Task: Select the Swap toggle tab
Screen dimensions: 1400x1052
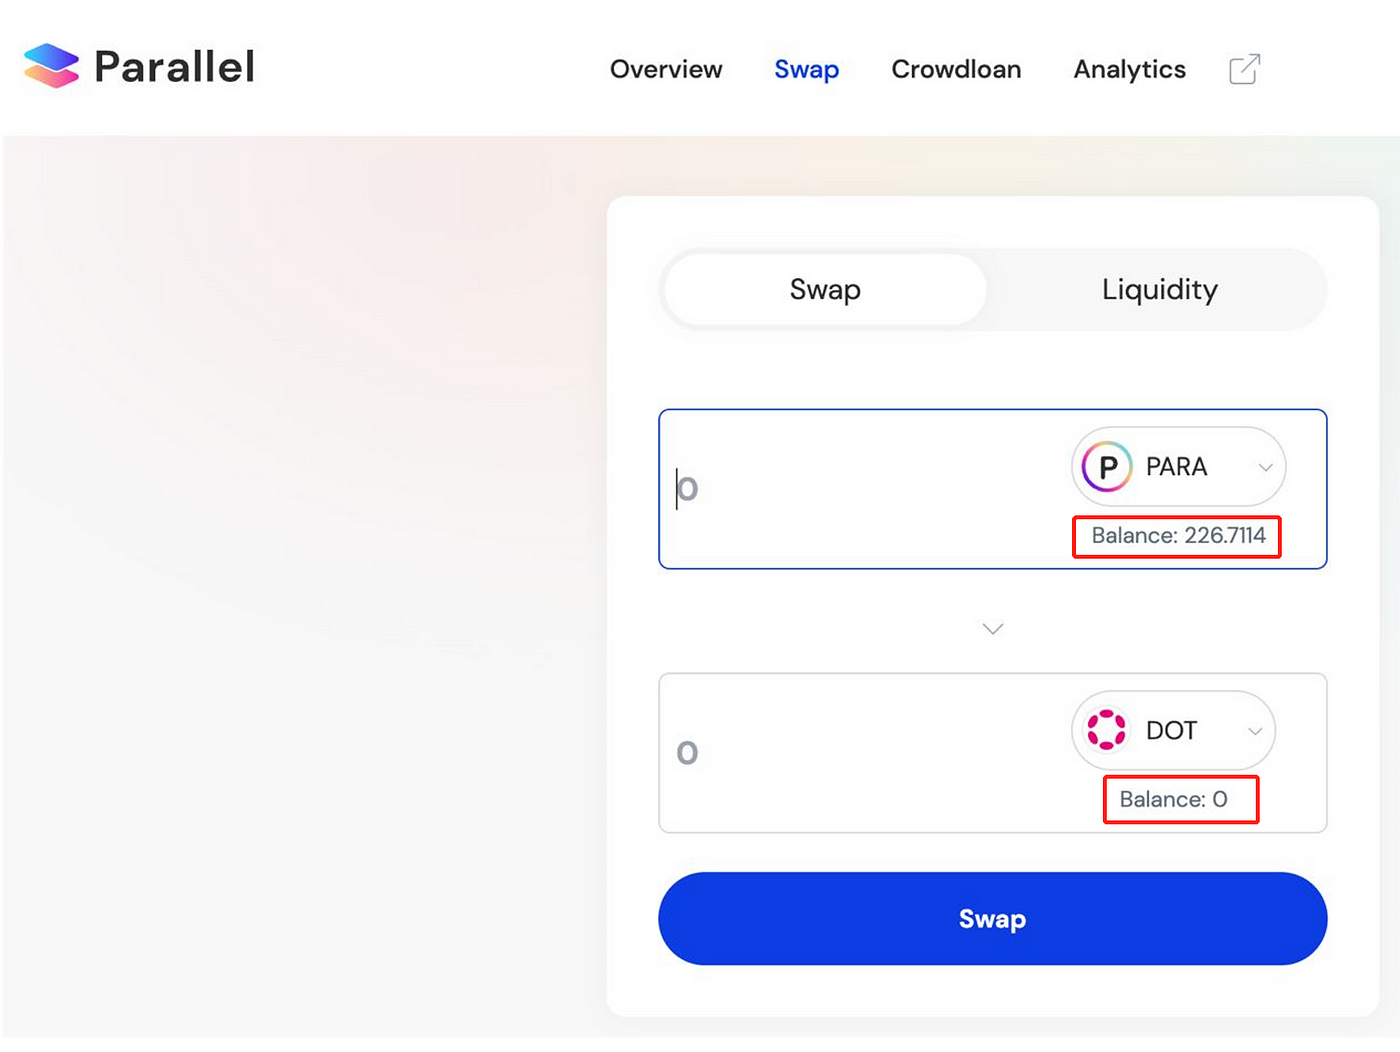Action: pos(825,290)
